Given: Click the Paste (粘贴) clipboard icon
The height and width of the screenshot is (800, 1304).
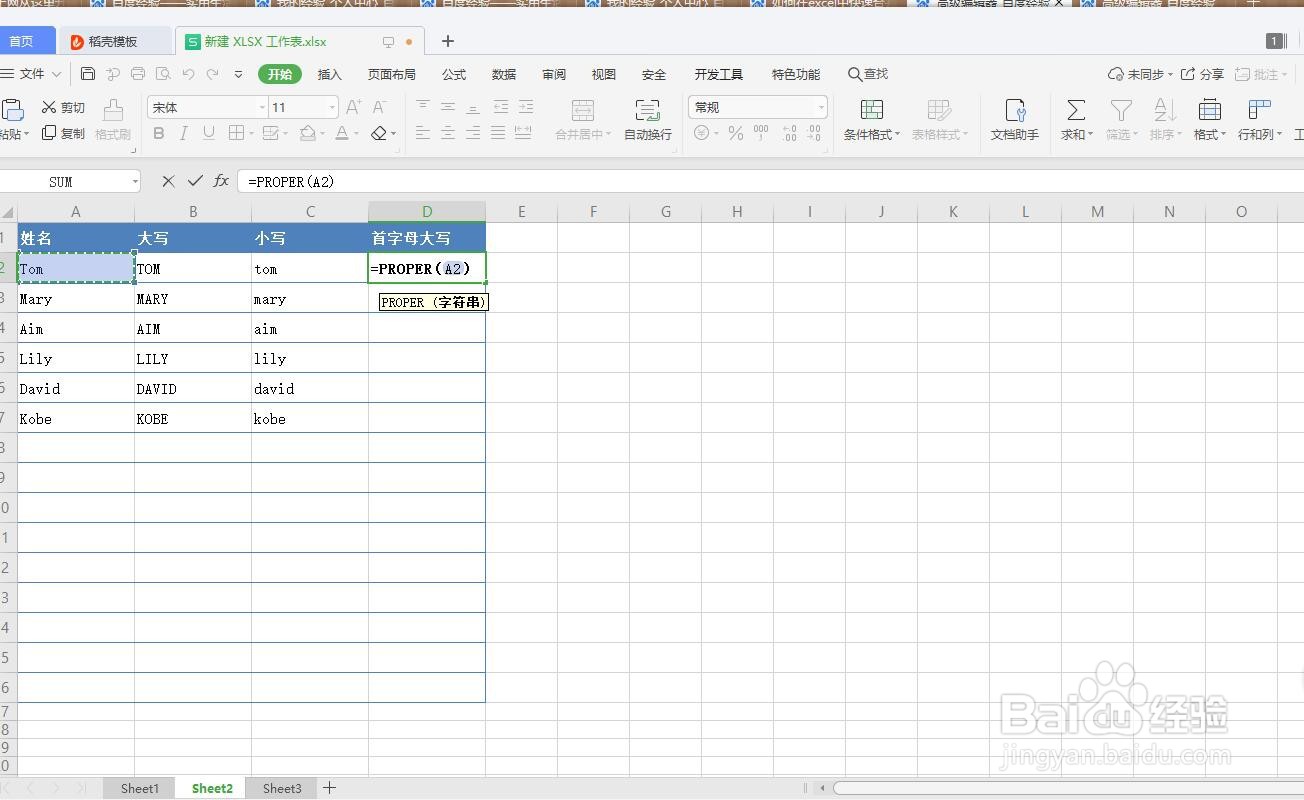Looking at the screenshot, I should [x=13, y=109].
